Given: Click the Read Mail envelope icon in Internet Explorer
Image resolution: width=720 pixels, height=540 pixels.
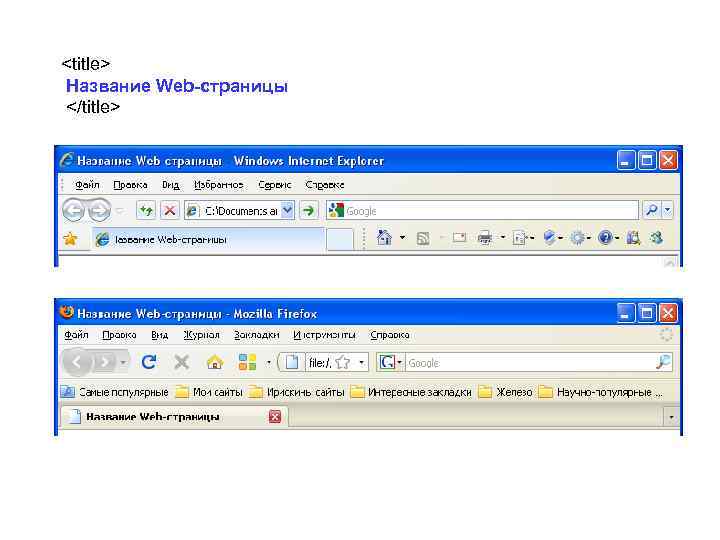Looking at the screenshot, I should [459, 237].
